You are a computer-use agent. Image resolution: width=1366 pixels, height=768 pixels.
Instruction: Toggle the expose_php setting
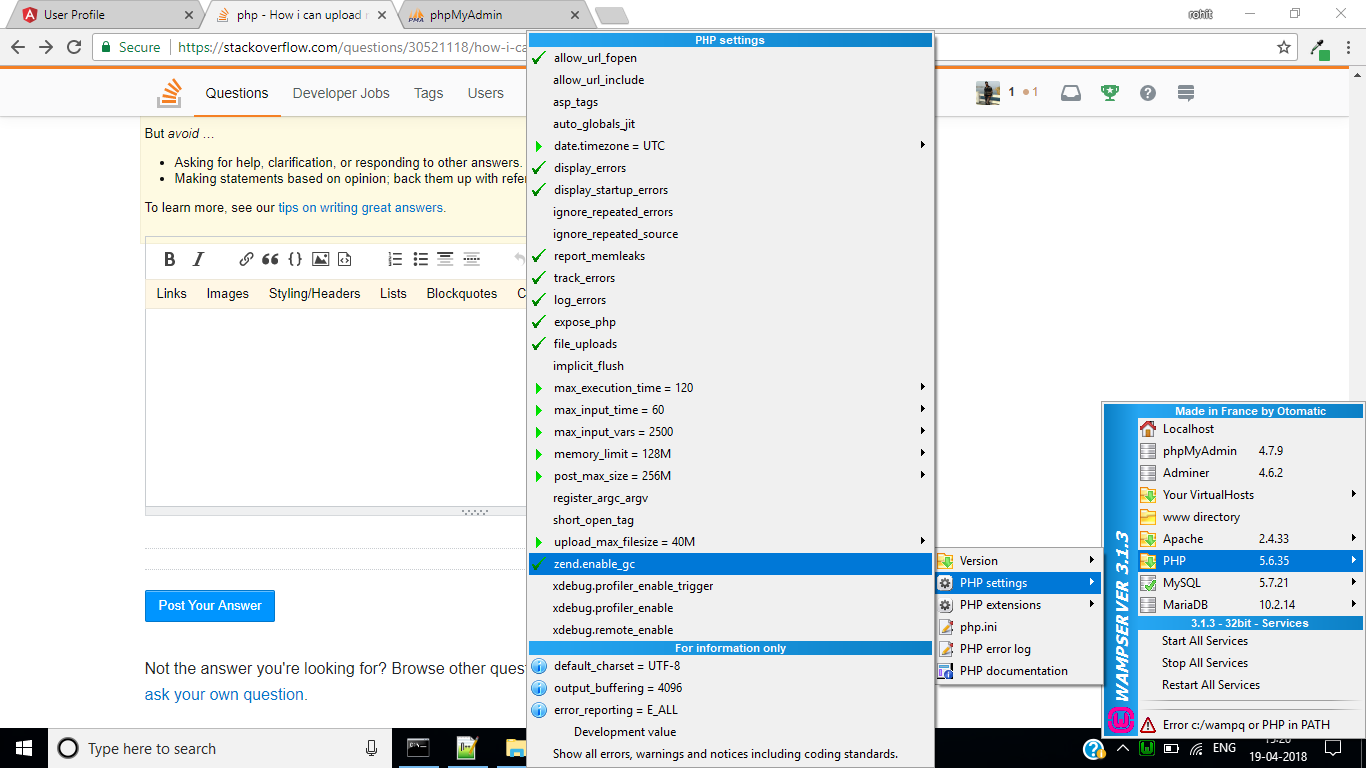(x=730, y=322)
